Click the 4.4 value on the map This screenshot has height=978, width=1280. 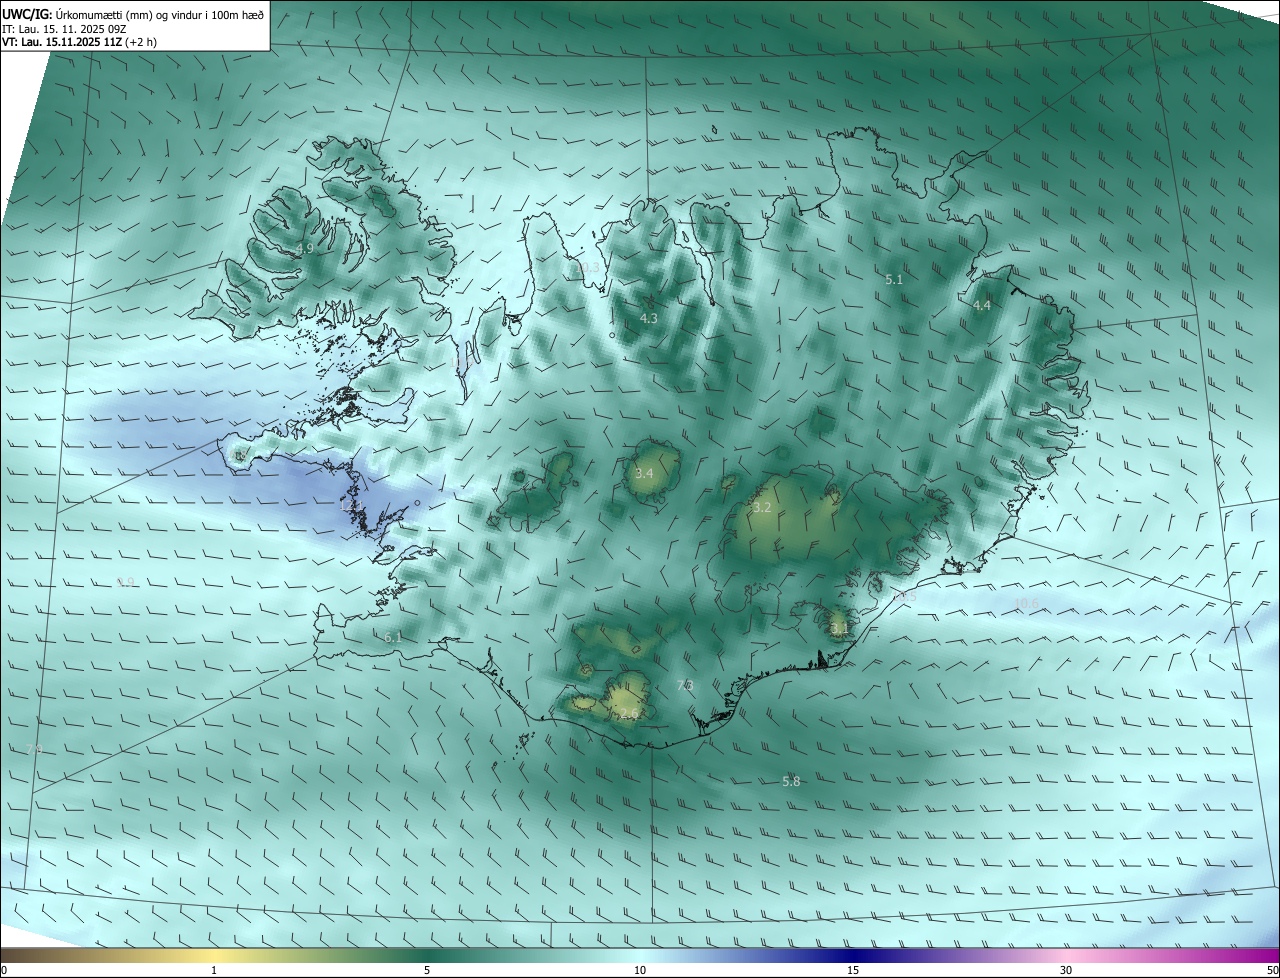pos(982,305)
